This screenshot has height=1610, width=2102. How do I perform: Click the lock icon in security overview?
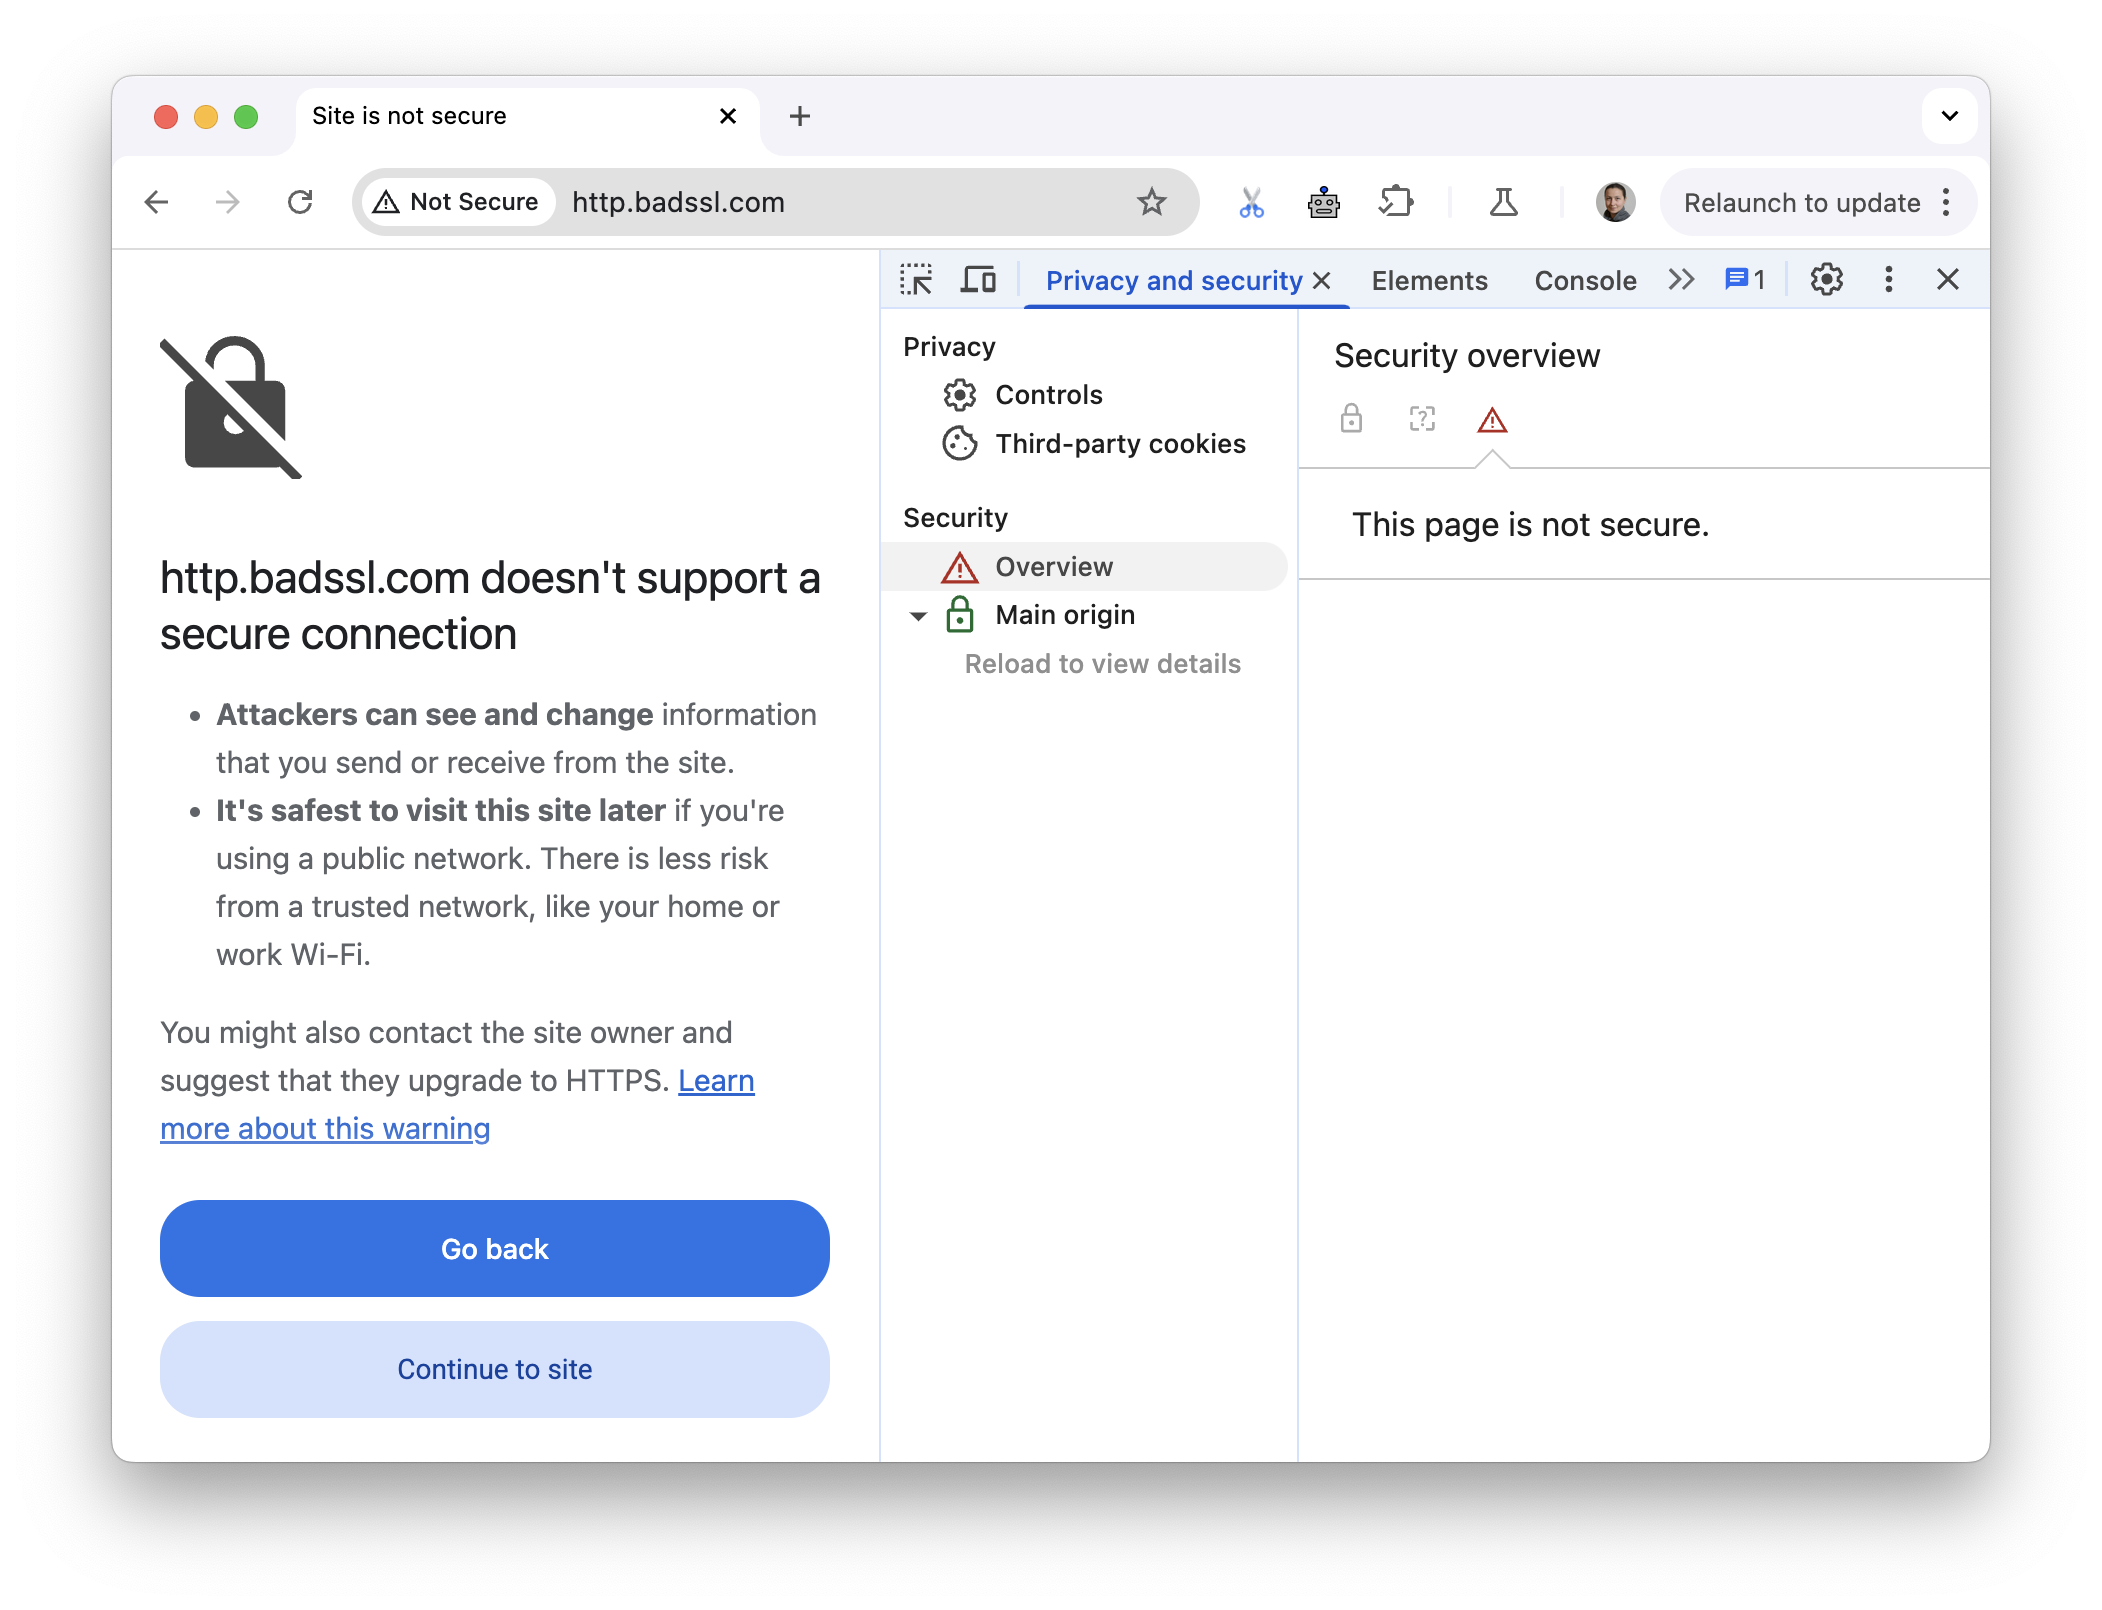click(x=1353, y=418)
